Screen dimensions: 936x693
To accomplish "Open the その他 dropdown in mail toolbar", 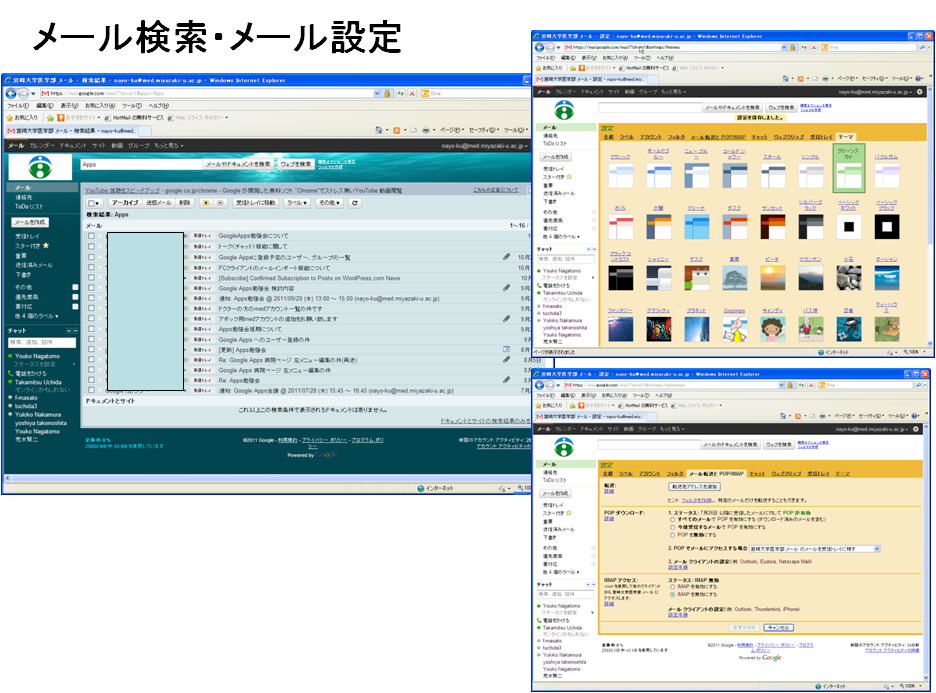I will pos(329,202).
